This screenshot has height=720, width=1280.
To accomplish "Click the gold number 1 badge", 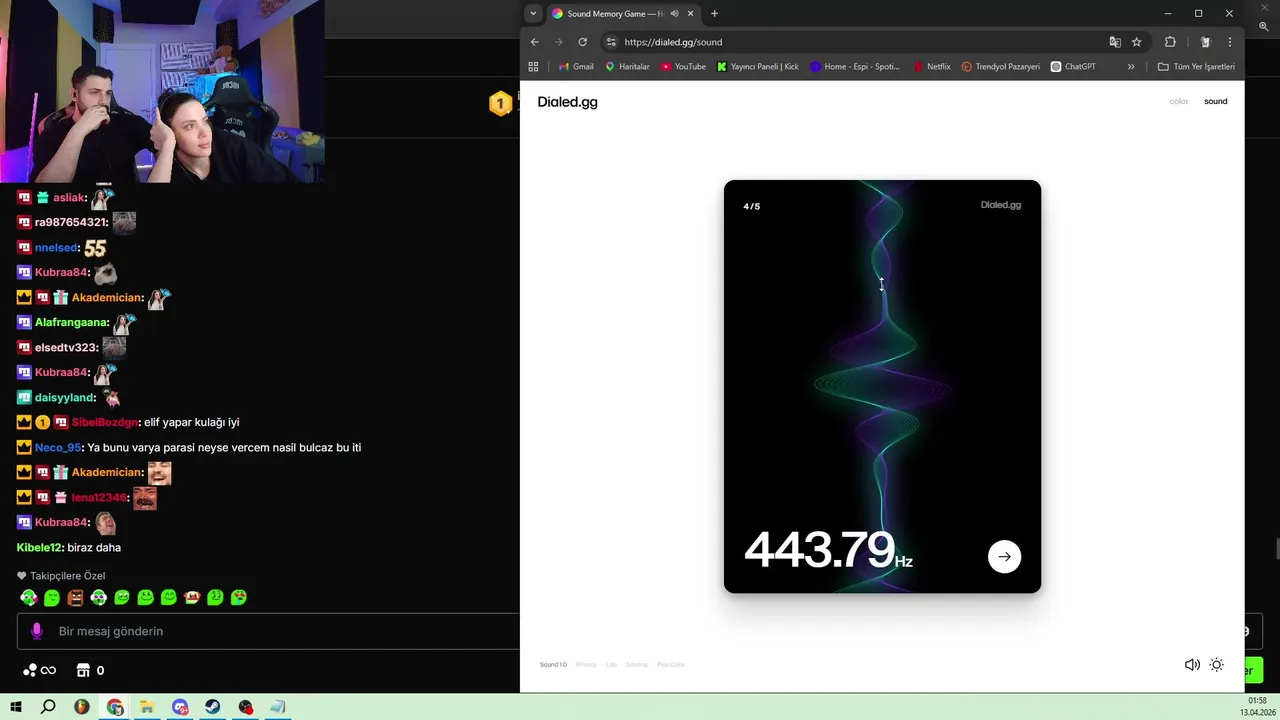I will coord(500,102).
